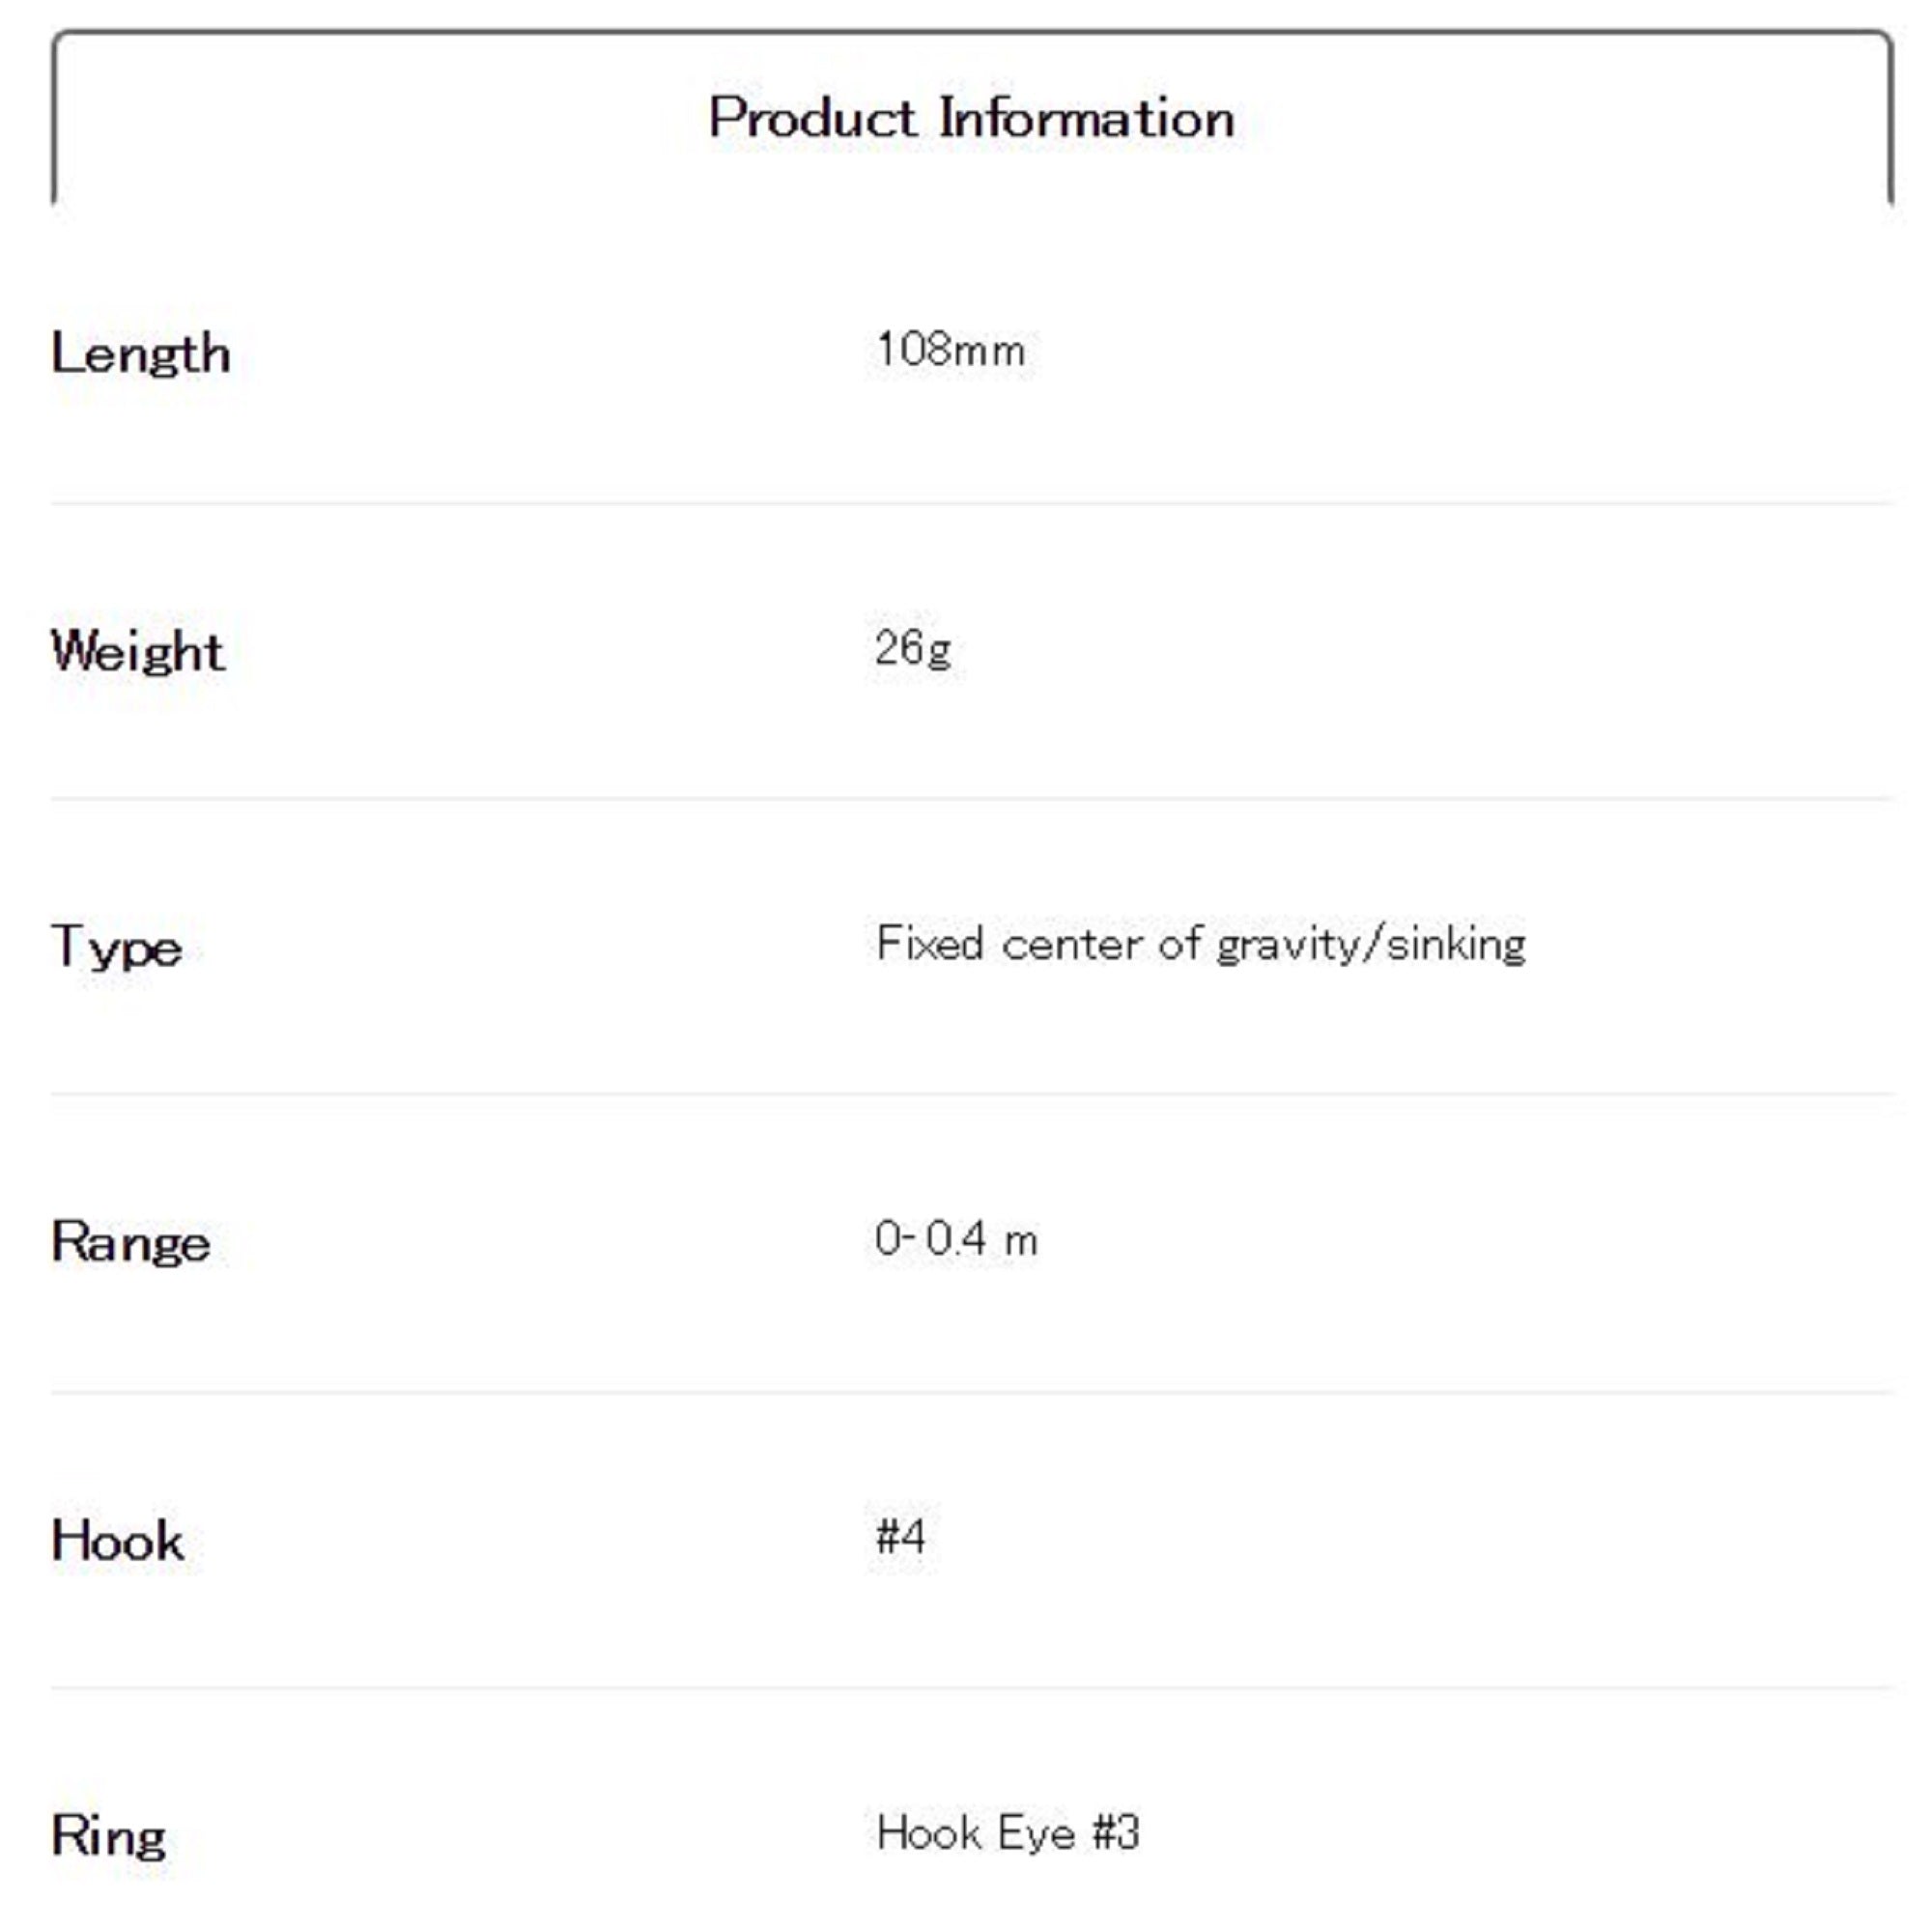Click the divider between Type and Range rows
This screenshot has width=1932, height=1928.
point(970,1094)
